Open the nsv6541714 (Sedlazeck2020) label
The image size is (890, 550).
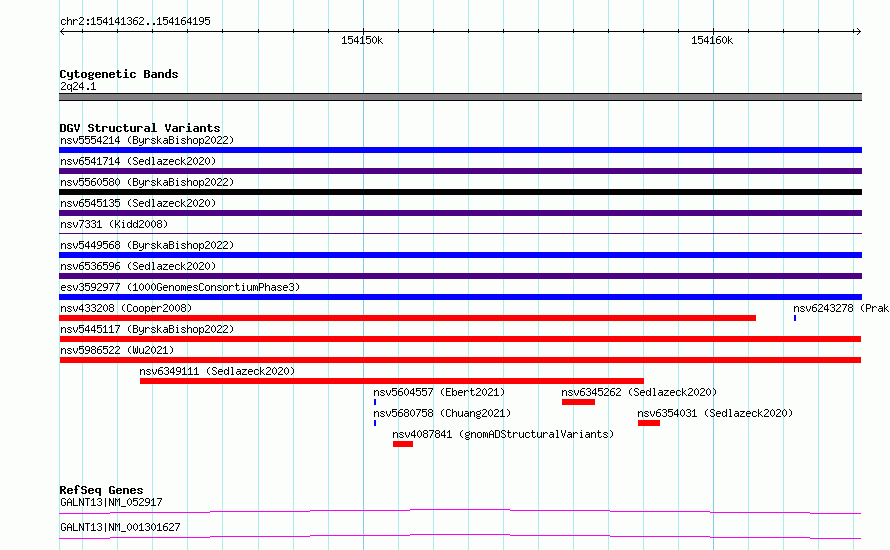pos(138,161)
